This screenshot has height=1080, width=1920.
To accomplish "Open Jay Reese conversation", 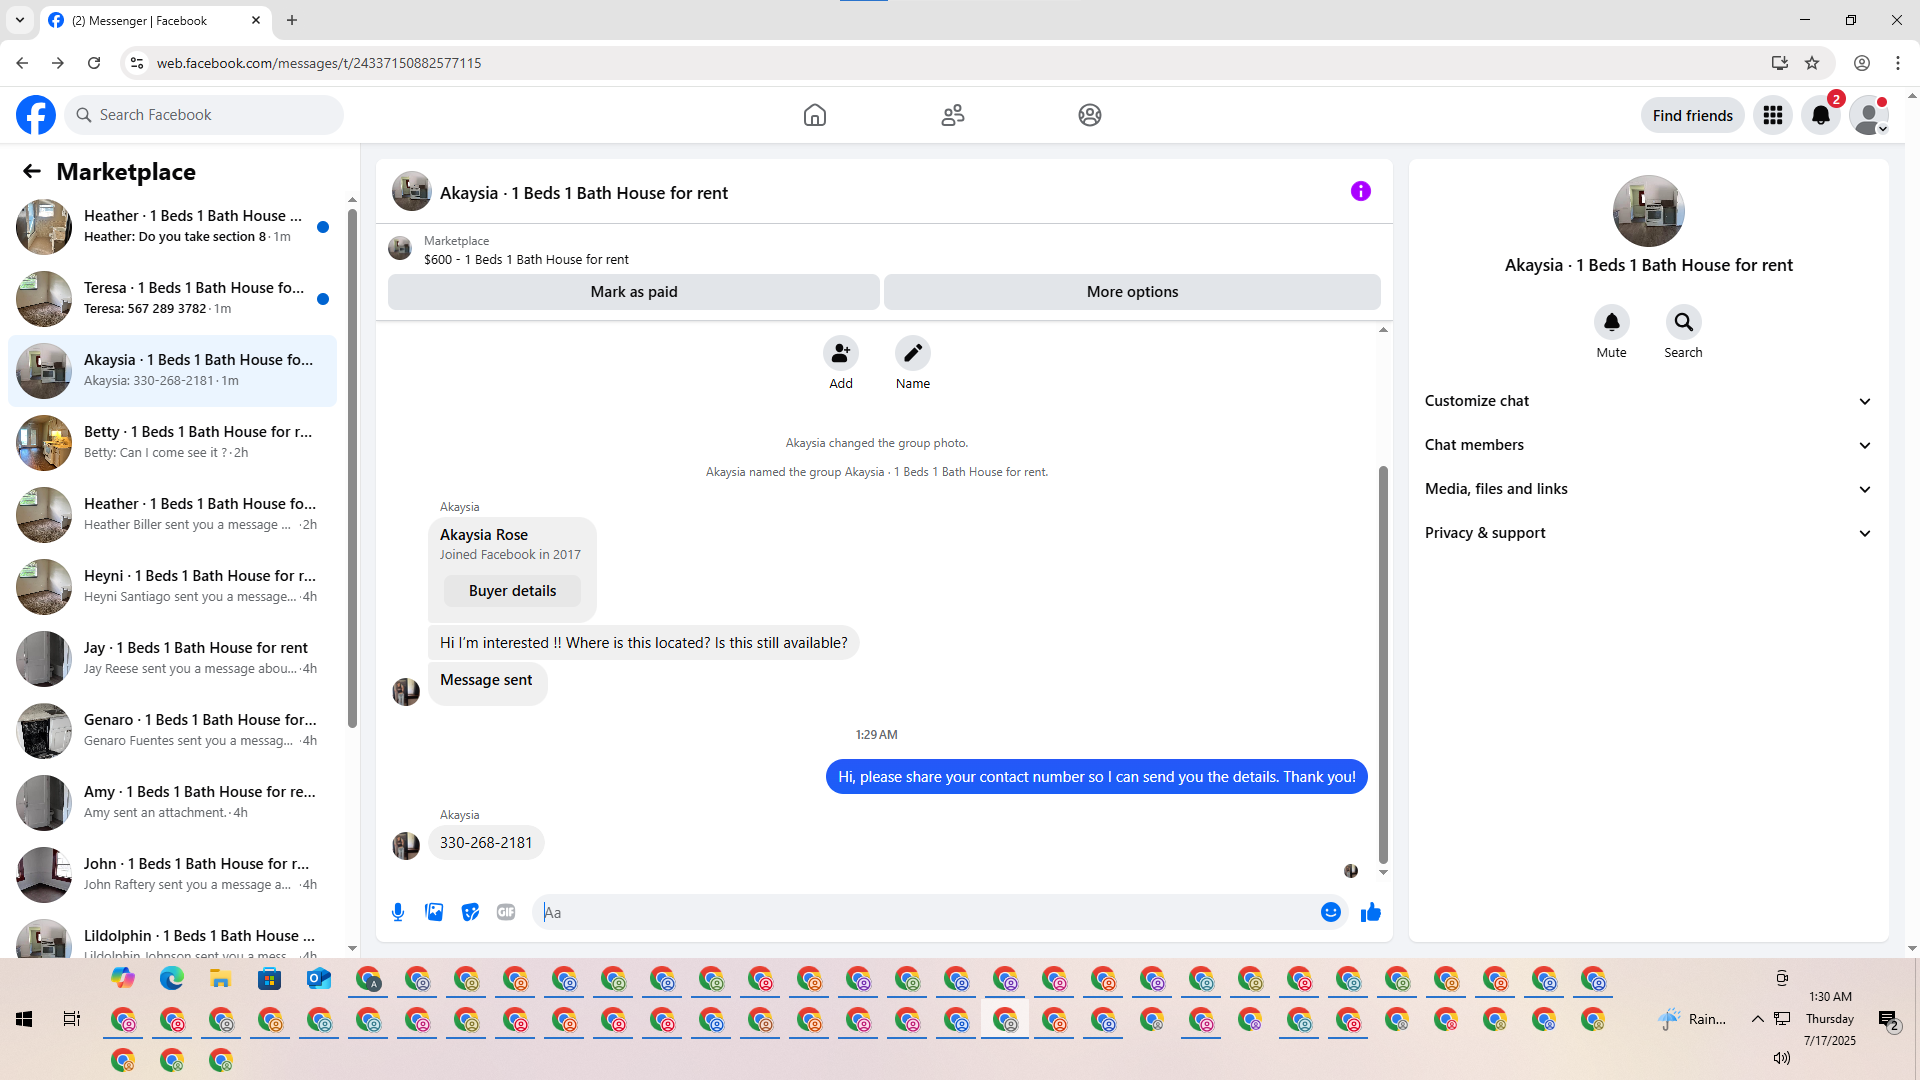I will [x=172, y=659].
